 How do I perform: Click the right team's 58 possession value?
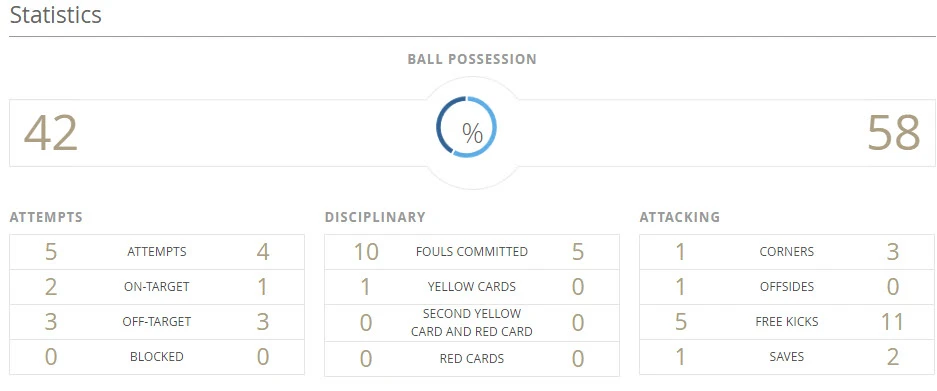tap(893, 133)
